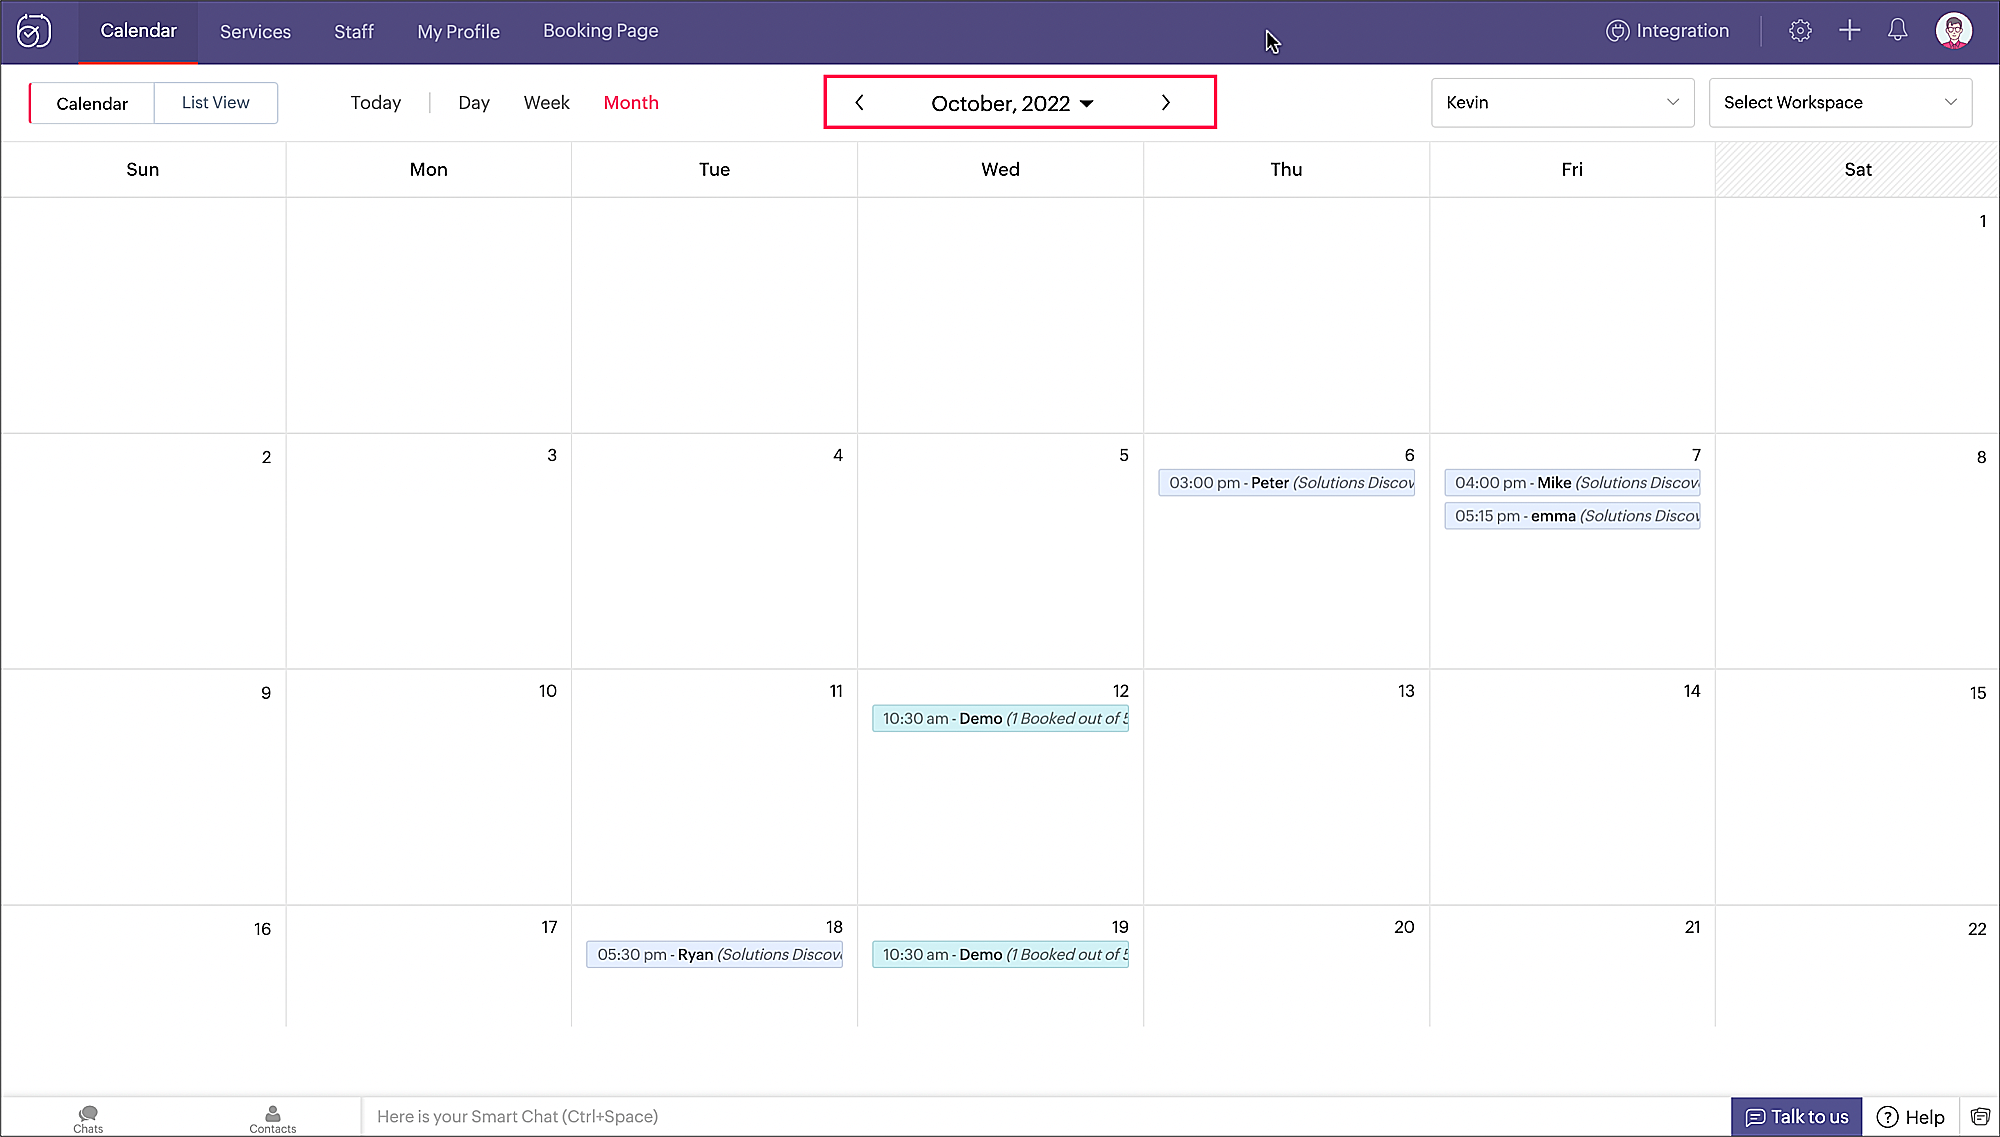Click the bottom-right chat windows icon

(x=1980, y=1117)
